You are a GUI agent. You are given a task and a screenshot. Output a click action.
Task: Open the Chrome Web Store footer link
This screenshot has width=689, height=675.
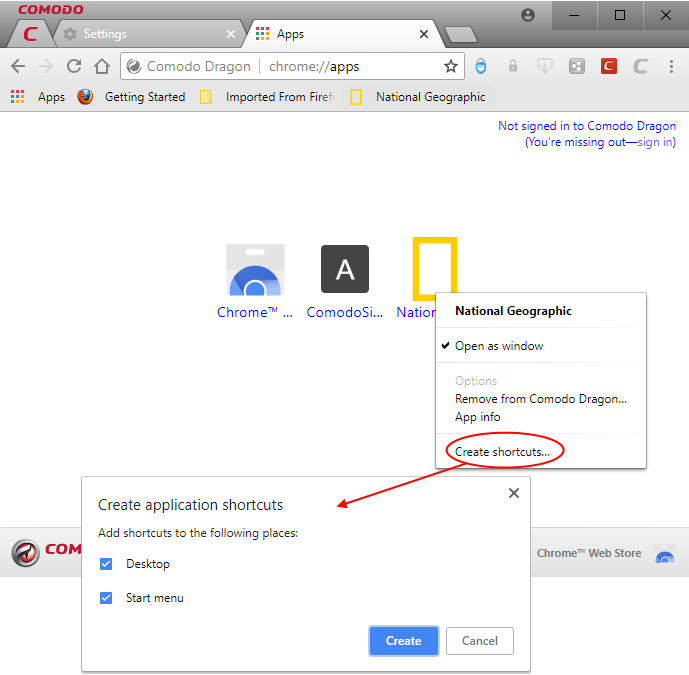(589, 553)
